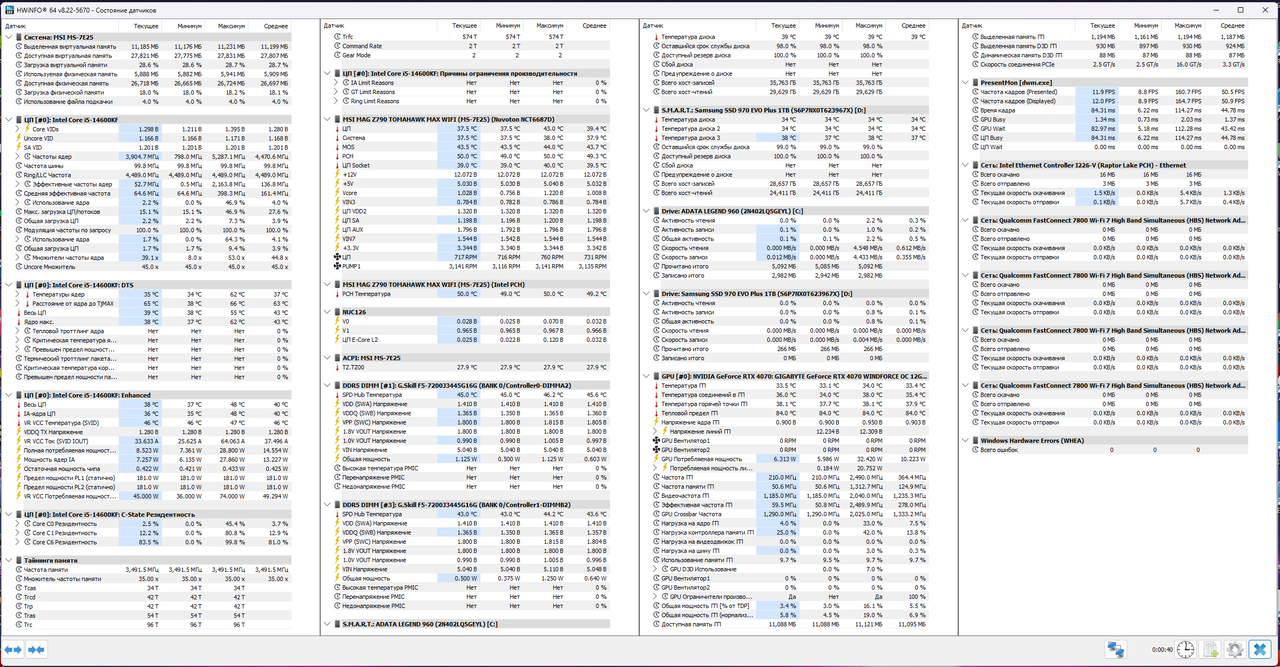Expand the Температуры ядер row
This screenshot has height=667, width=1280.
[17, 294]
